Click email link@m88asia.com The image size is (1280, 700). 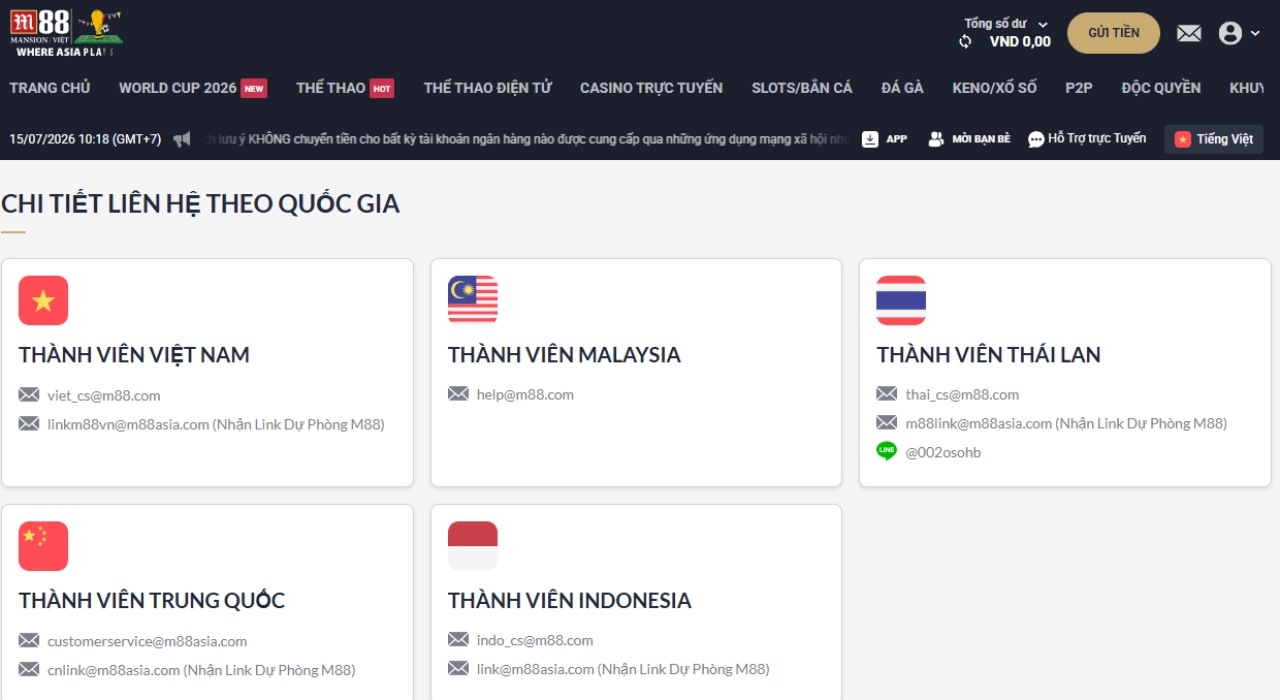pyautogui.click(x=535, y=669)
